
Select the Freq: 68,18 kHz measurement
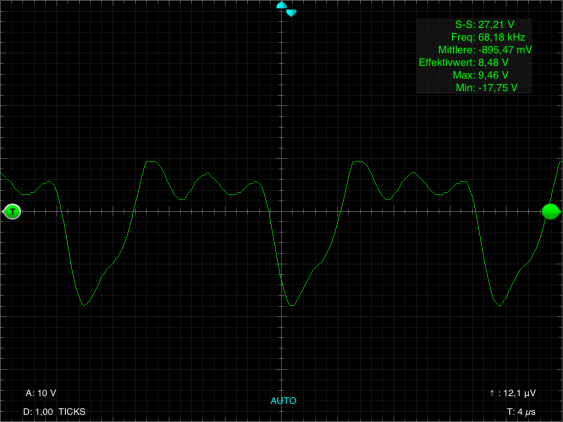(x=488, y=37)
